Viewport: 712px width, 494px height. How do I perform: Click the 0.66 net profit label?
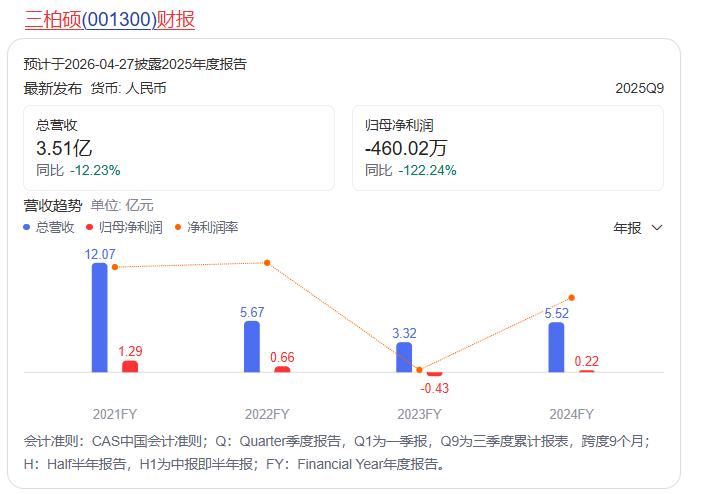click(282, 357)
